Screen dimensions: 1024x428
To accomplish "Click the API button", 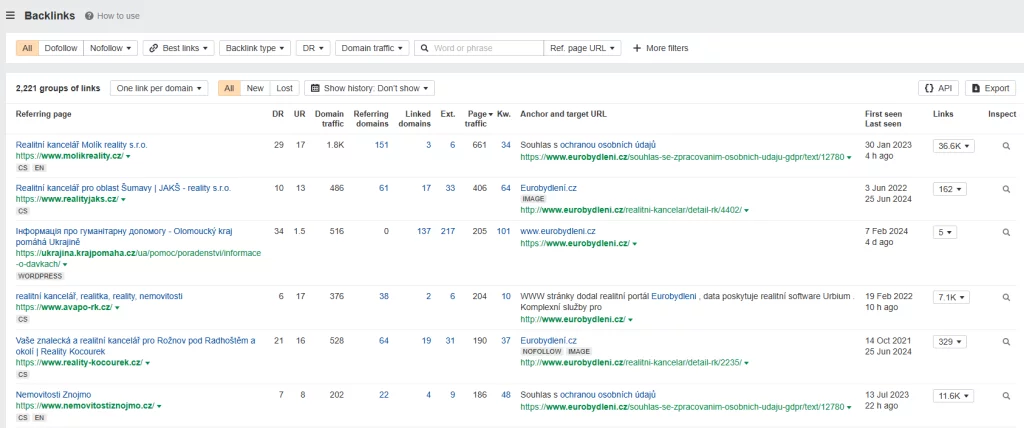I will 938,88.
